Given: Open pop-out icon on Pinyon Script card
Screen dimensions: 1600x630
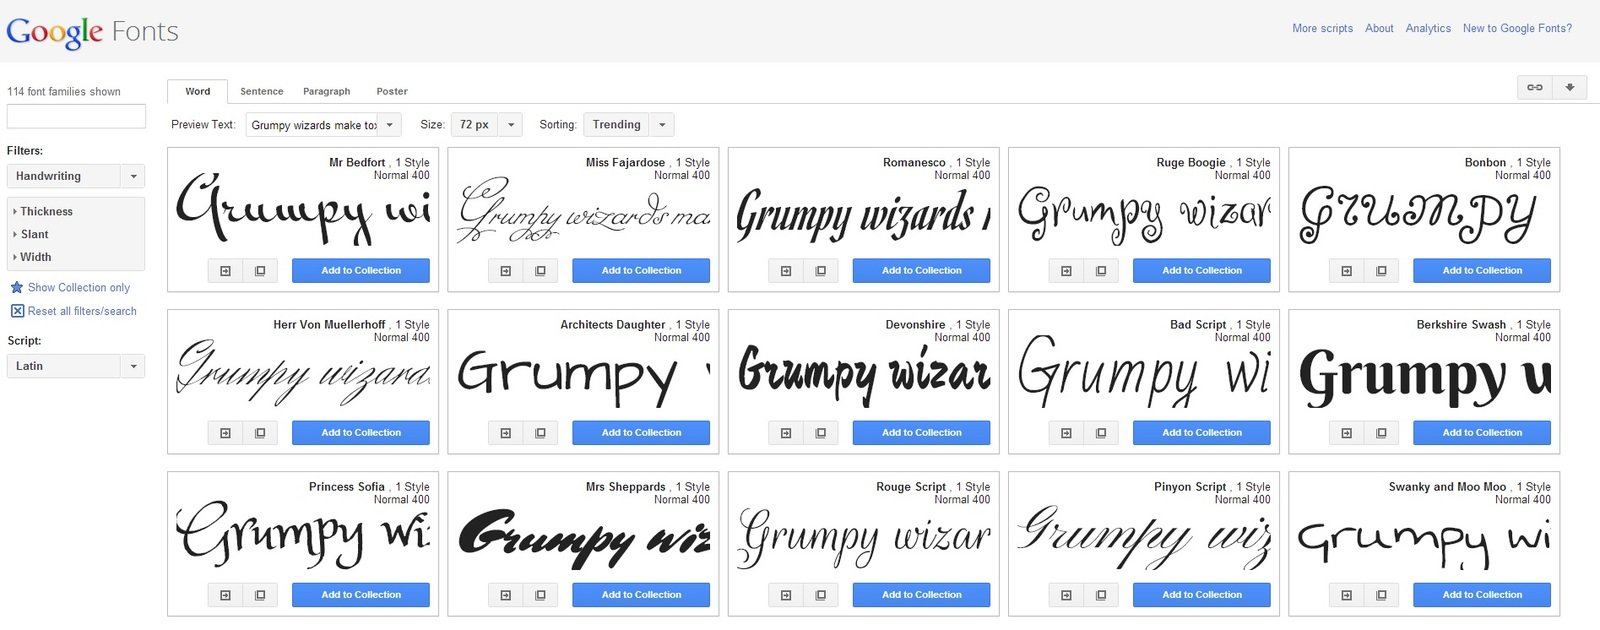Looking at the screenshot, I should point(1101,595).
